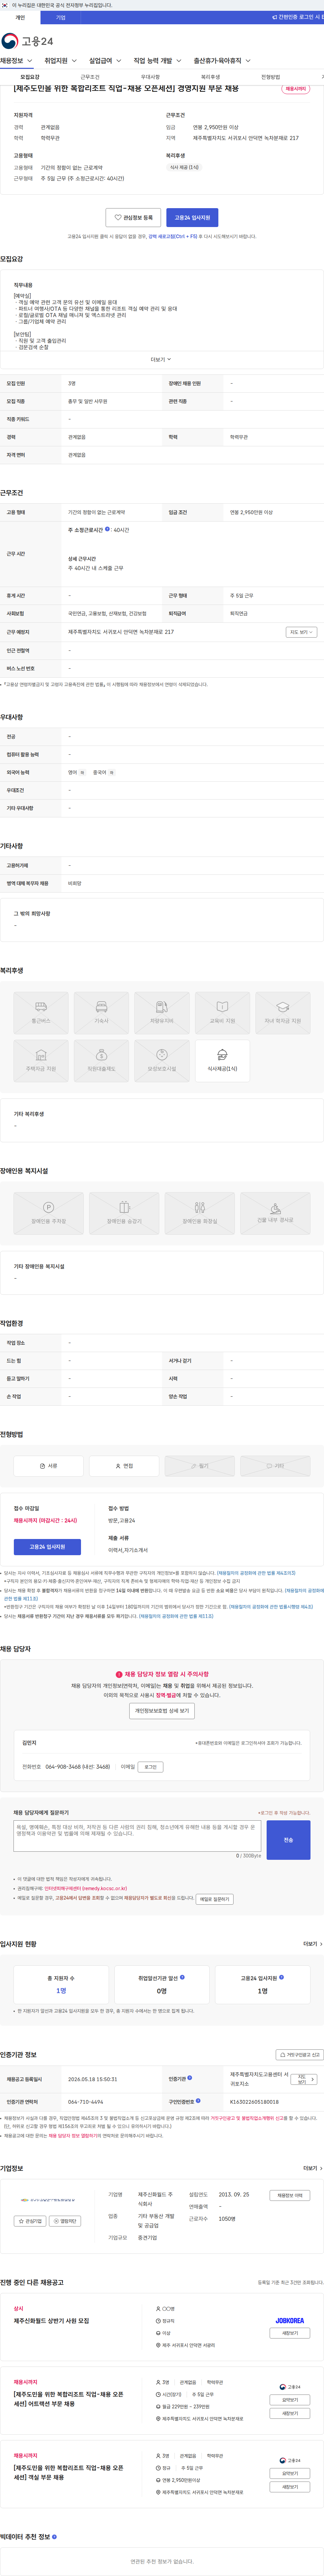Click the 장애인용 승강기 facility icon

(124, 1213)
